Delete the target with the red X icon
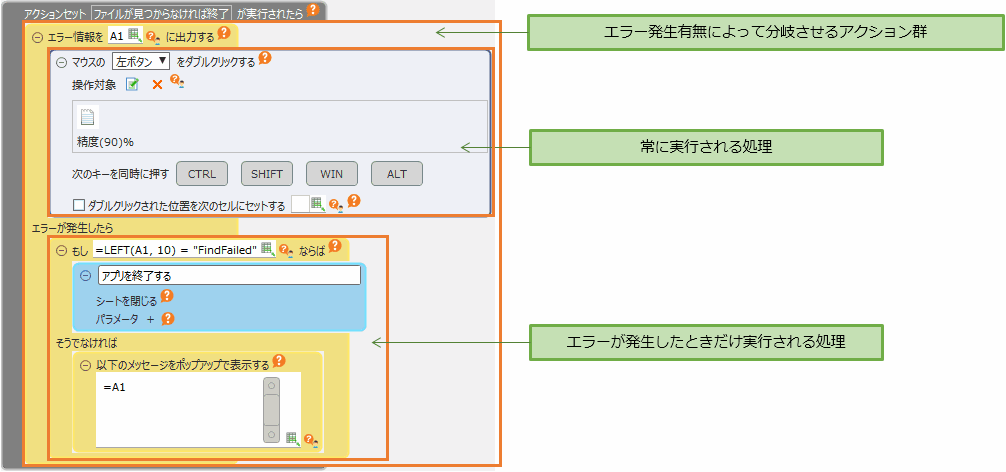The height and width of the screenshot is (472, 1006). pyautogui.click(x=157, y=85)
